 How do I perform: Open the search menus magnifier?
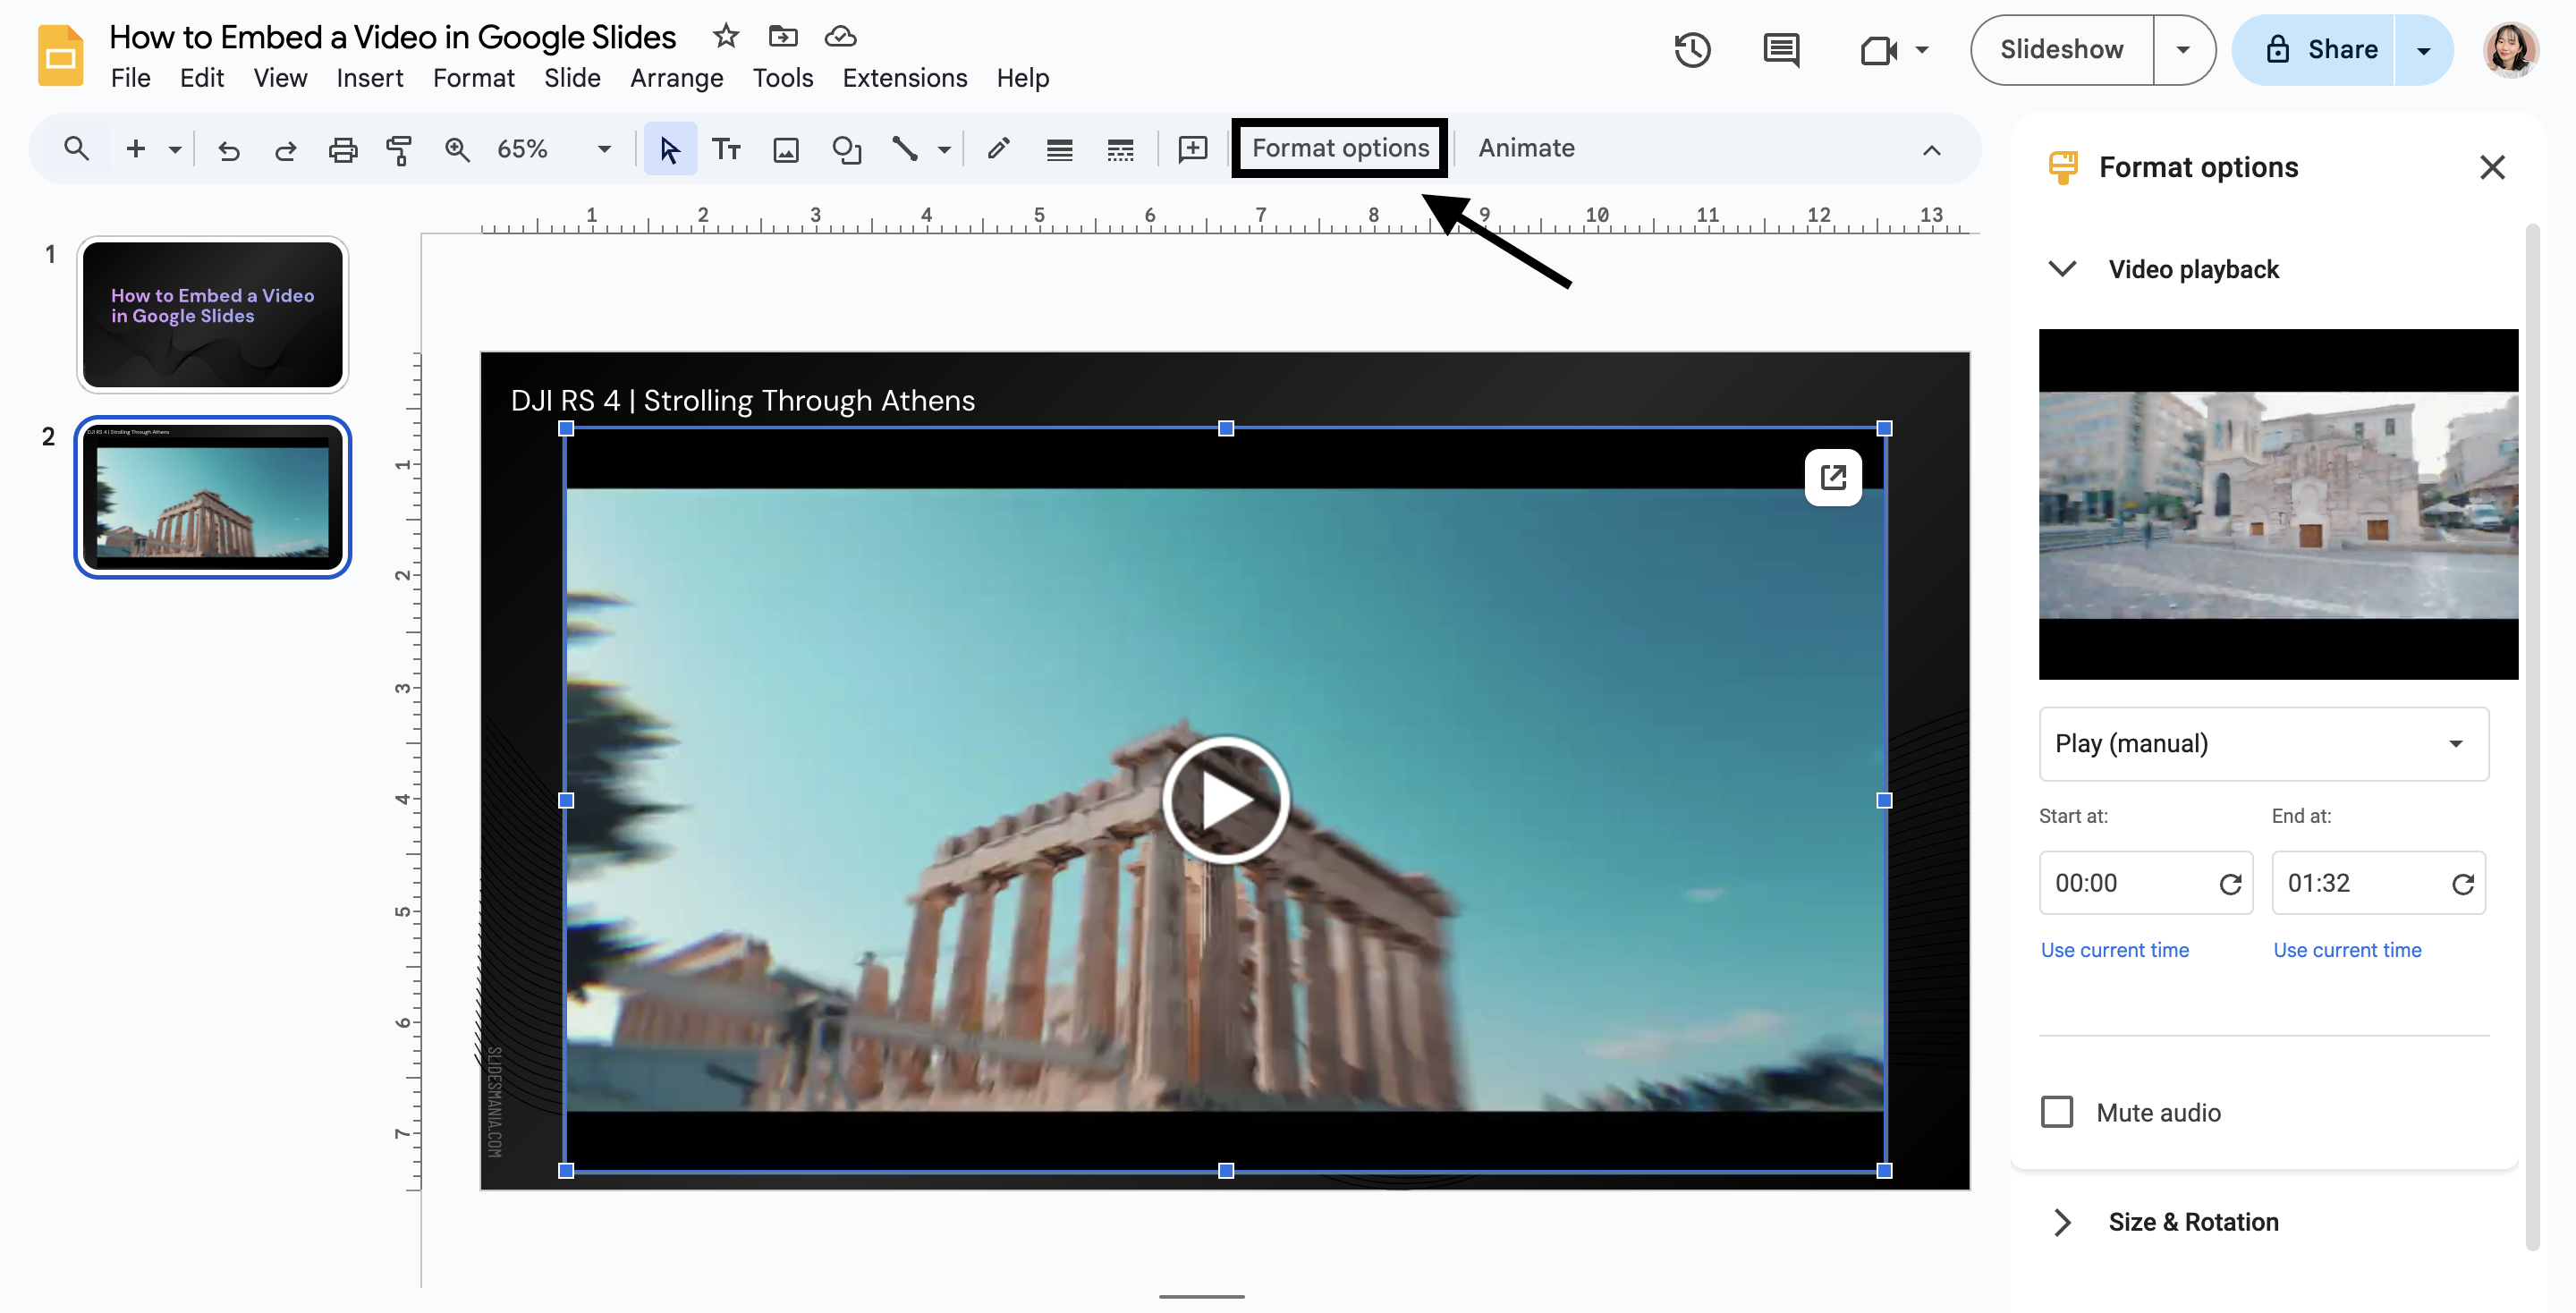76,149
